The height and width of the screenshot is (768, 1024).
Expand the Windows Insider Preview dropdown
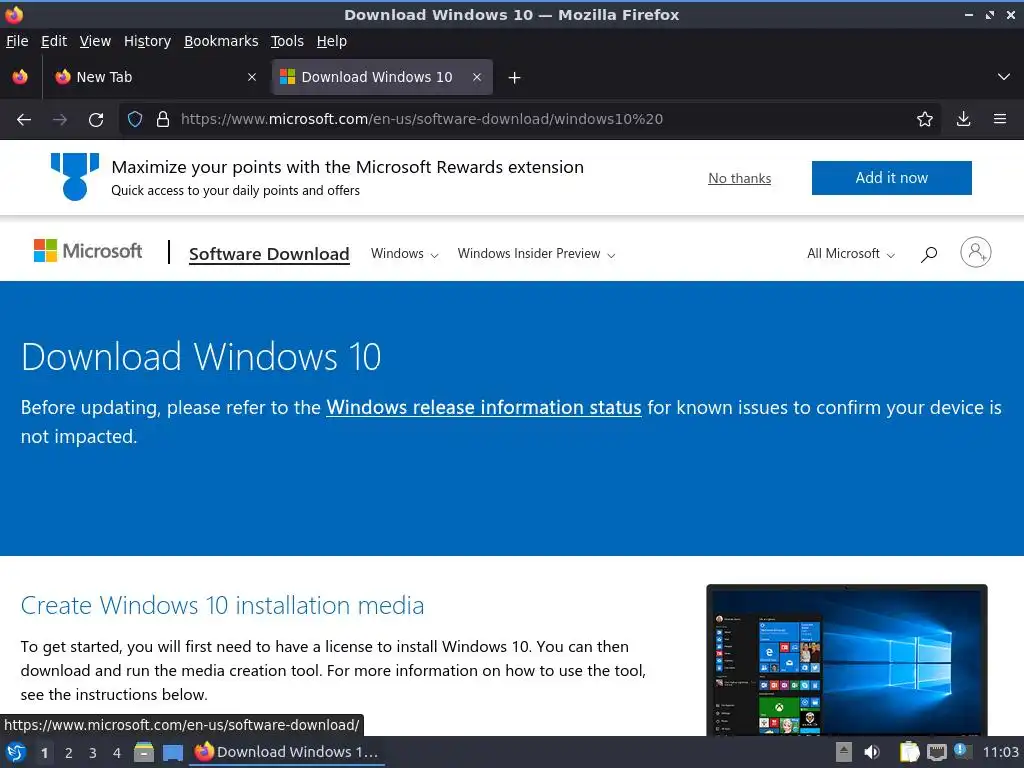pos(536,253)
